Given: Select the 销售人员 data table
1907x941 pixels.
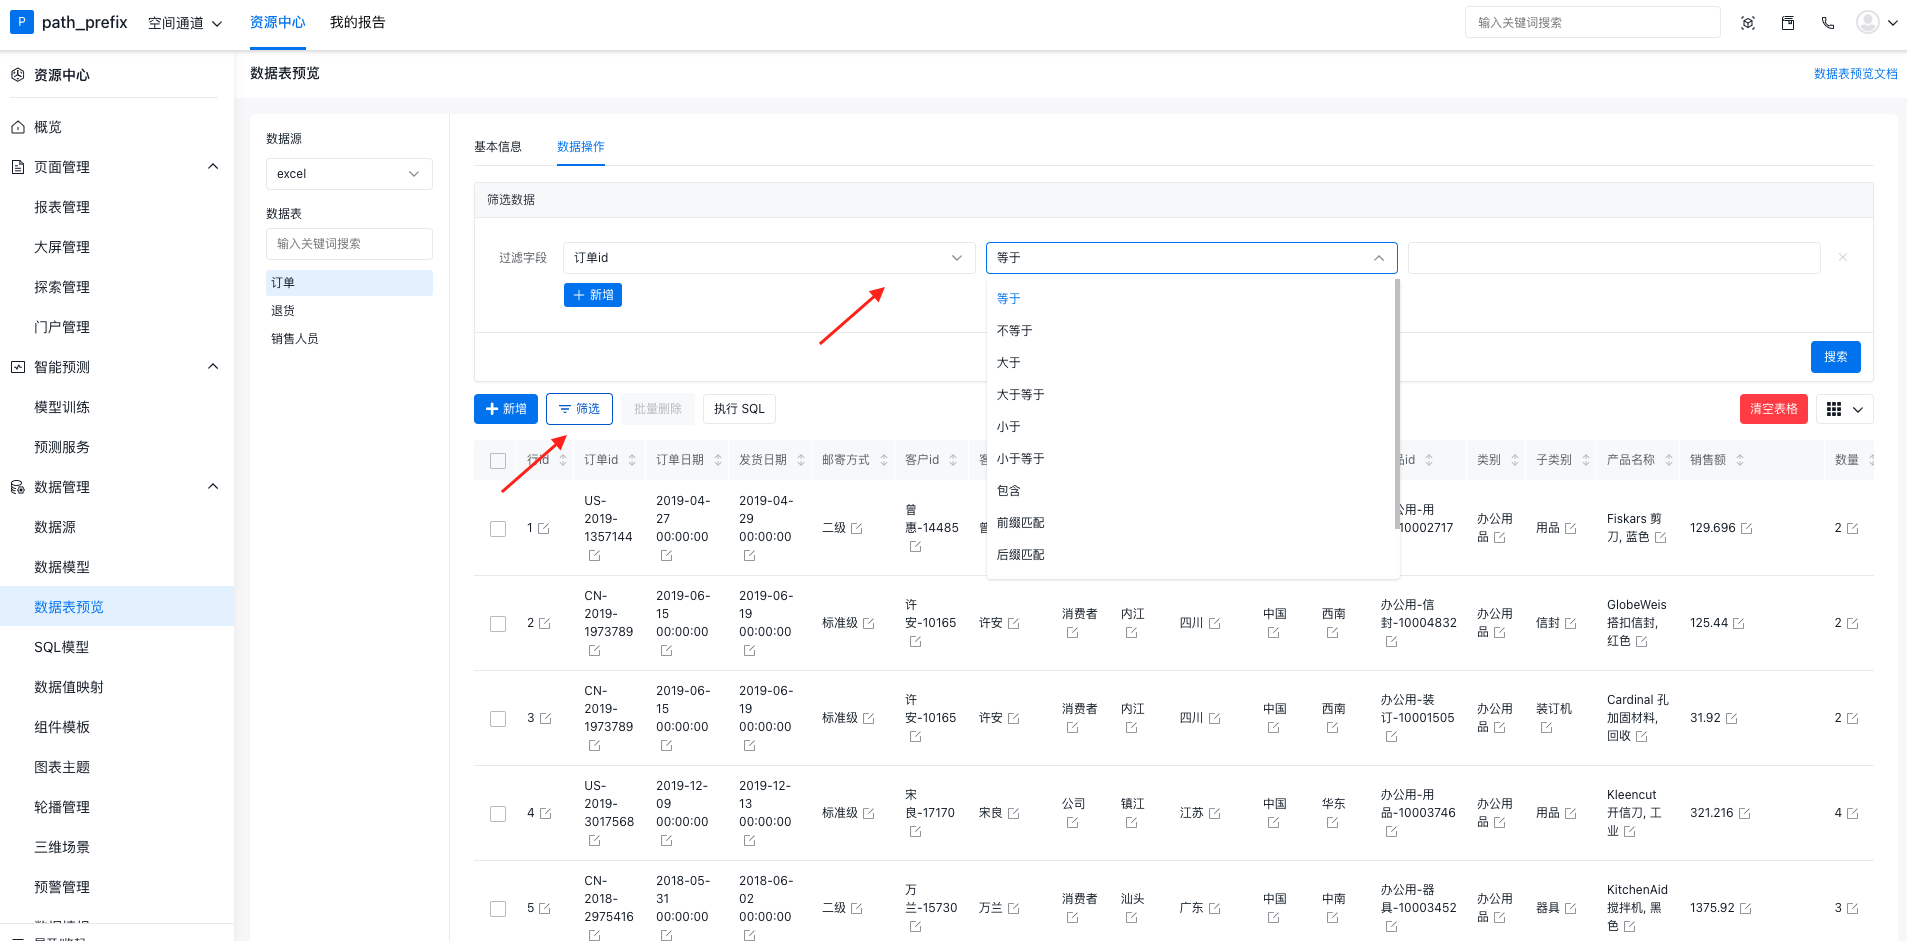Looking at the screenshot, I should [349, 339].
